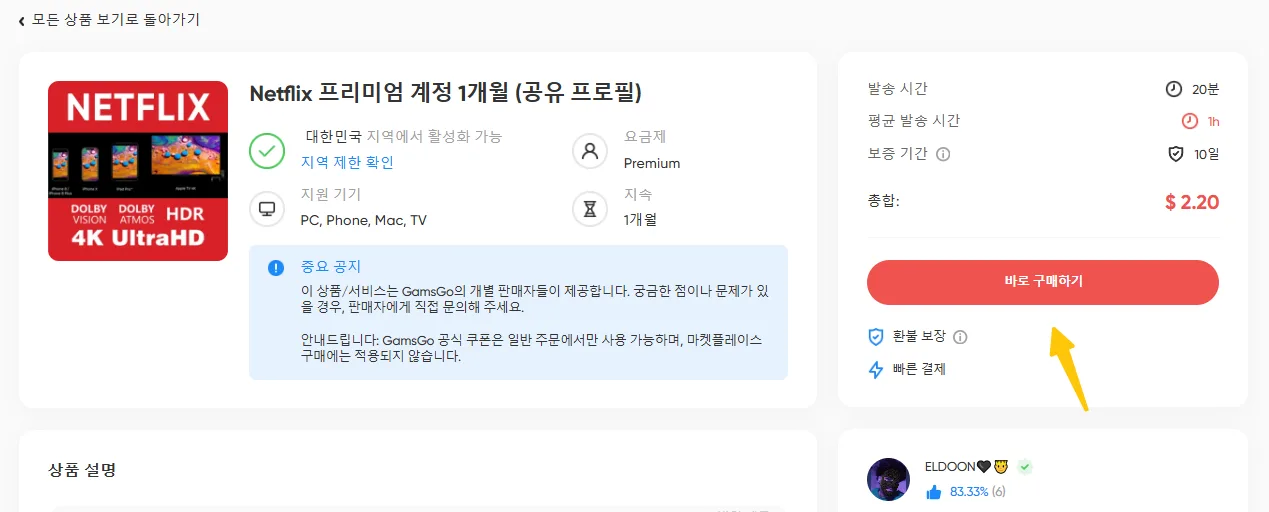
Task: Click the info icon beside 보증 기간
Action: click(943, 154)
